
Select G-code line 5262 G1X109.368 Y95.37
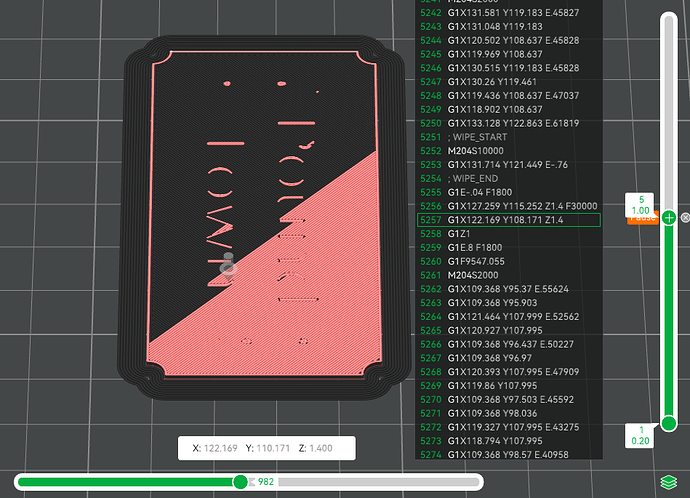click(x=509, y=289)
